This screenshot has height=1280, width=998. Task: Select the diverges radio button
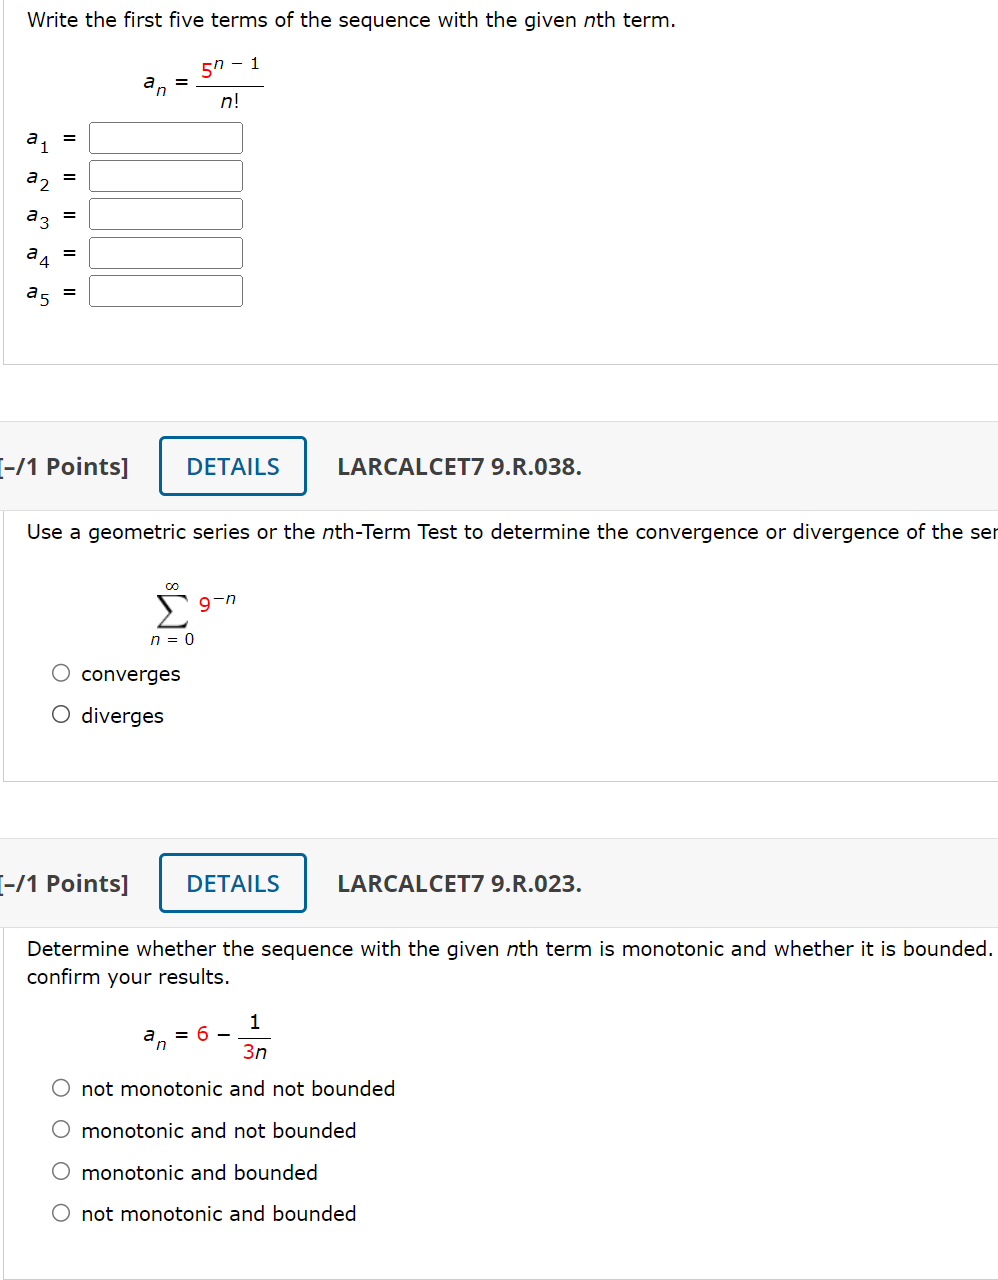[x=60, y=714]
